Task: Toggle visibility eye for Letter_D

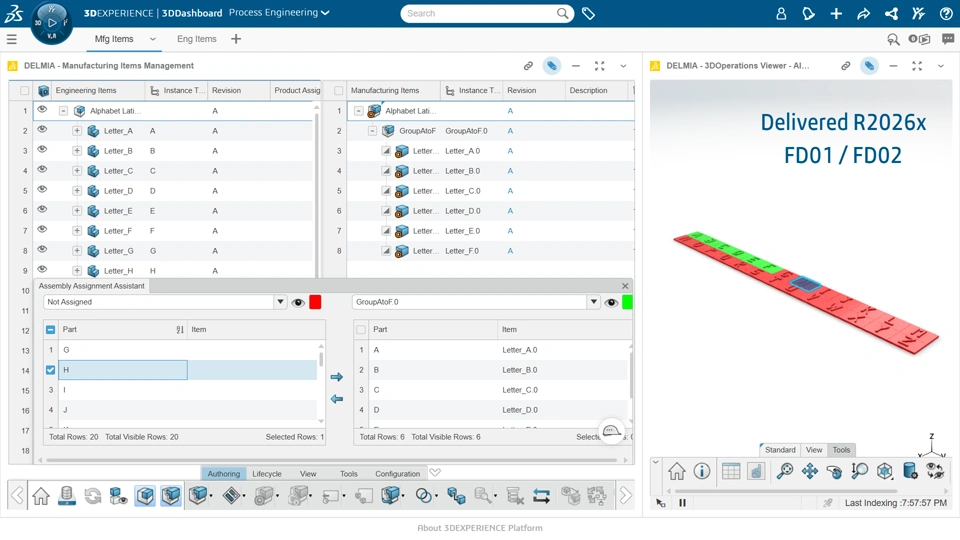Action: click(x=42, y=189)
